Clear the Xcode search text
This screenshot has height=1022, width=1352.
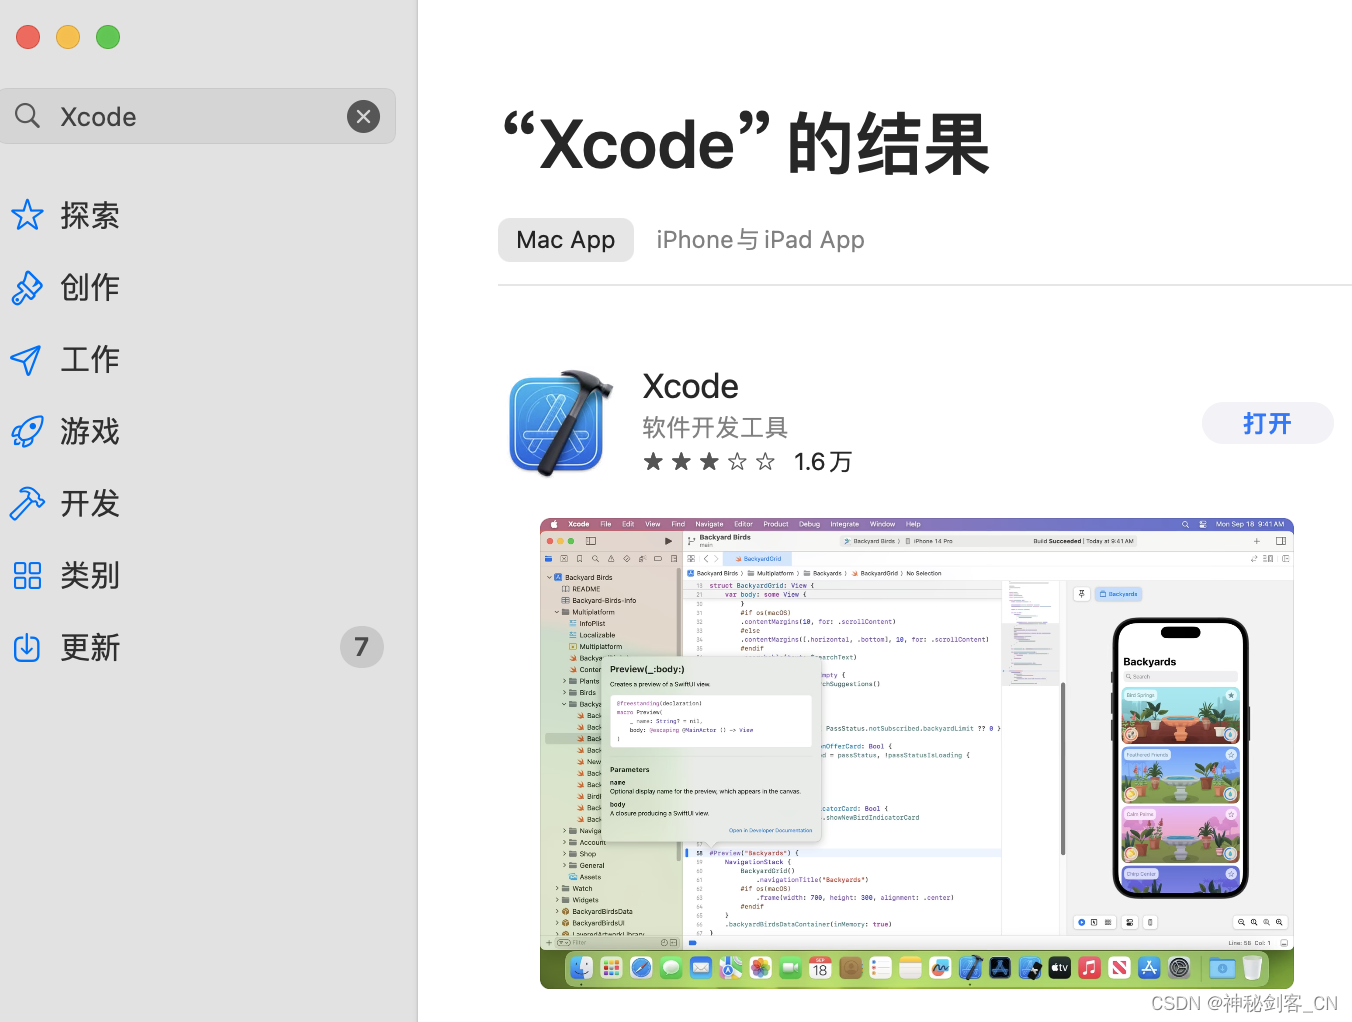tap(363, 116)
